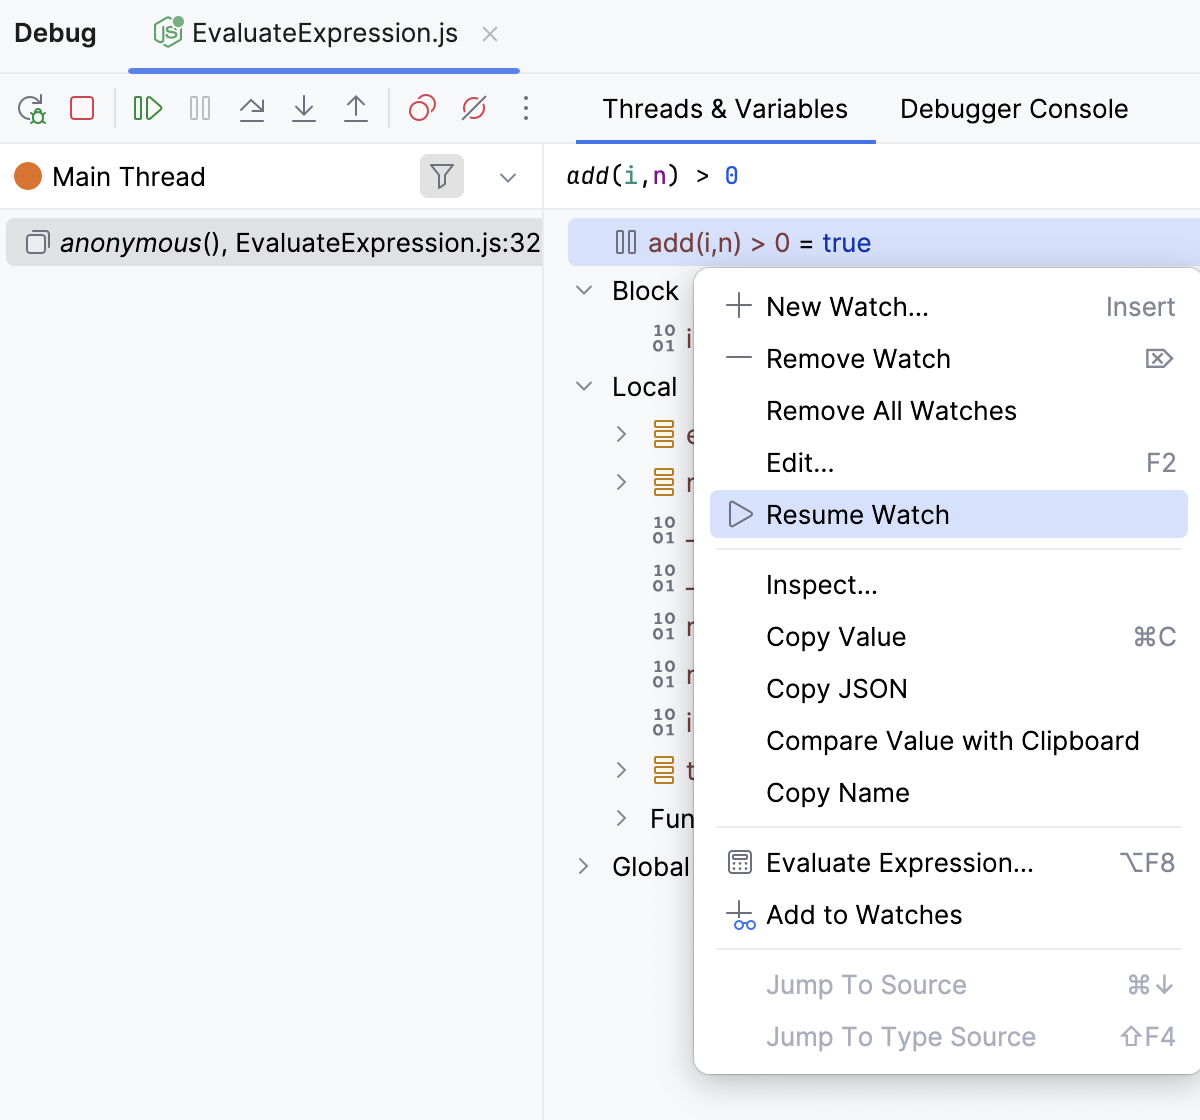Step out of the current function

(356, 108)
